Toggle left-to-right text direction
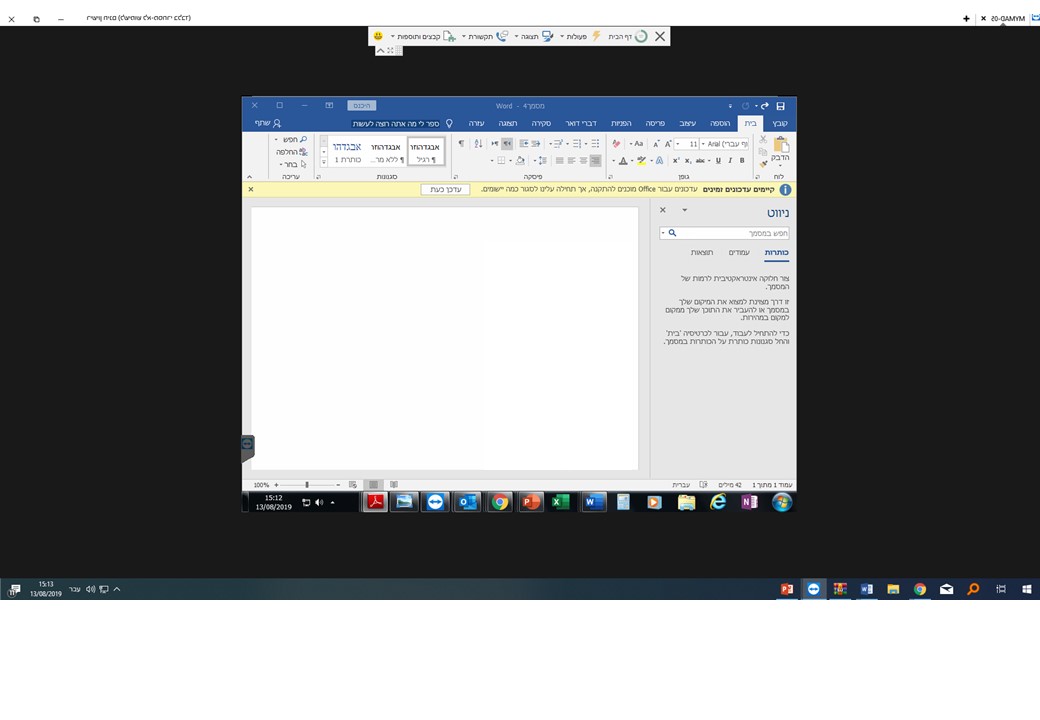1040x720 pixels. (x=495, y=143)
